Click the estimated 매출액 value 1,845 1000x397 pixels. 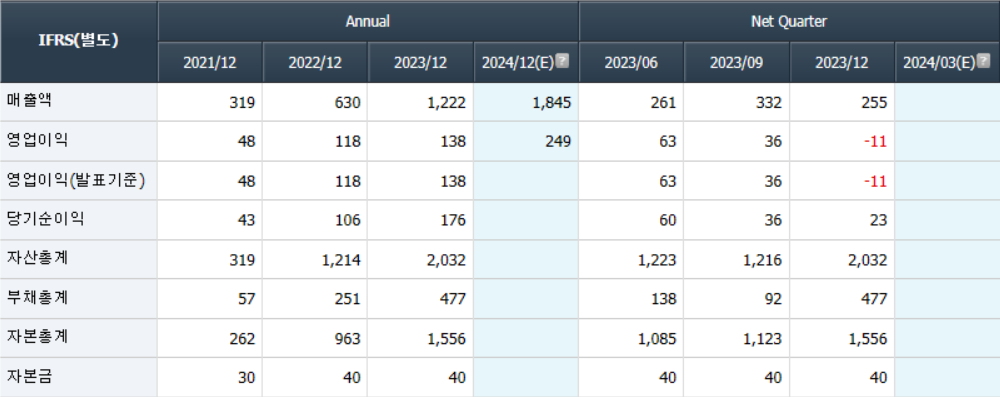(x=552, y=102)
